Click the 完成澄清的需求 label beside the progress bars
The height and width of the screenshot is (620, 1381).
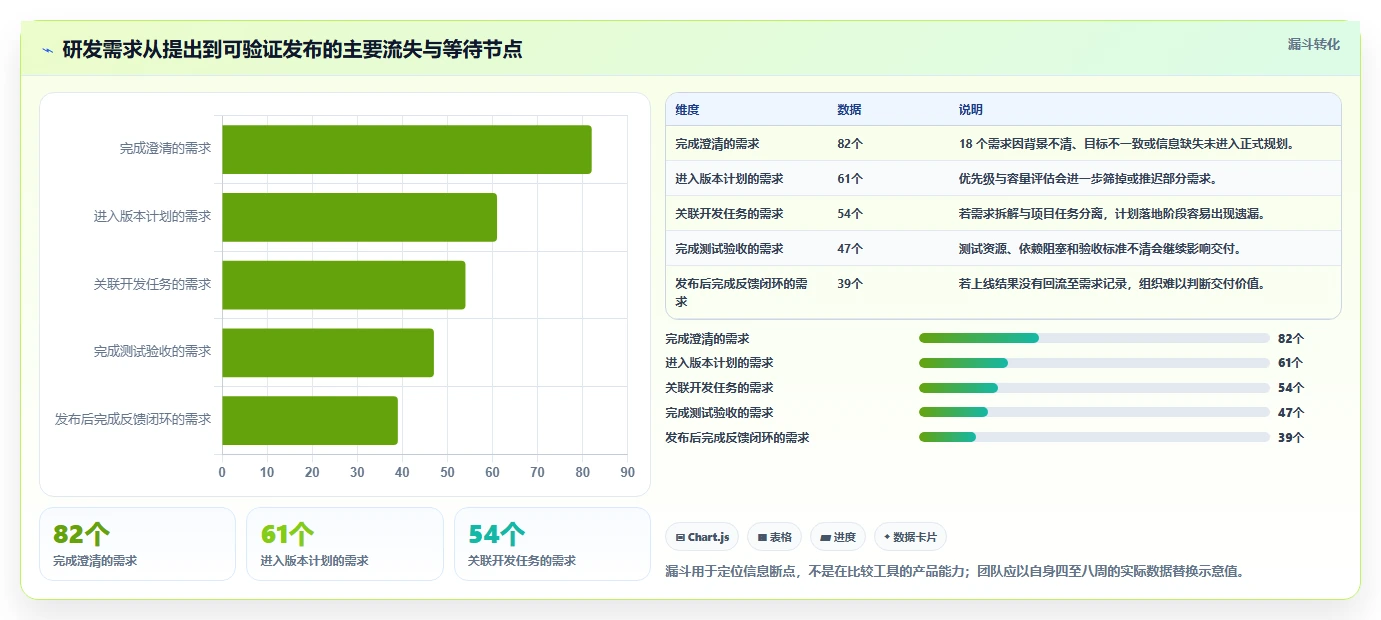coord(707,339)
